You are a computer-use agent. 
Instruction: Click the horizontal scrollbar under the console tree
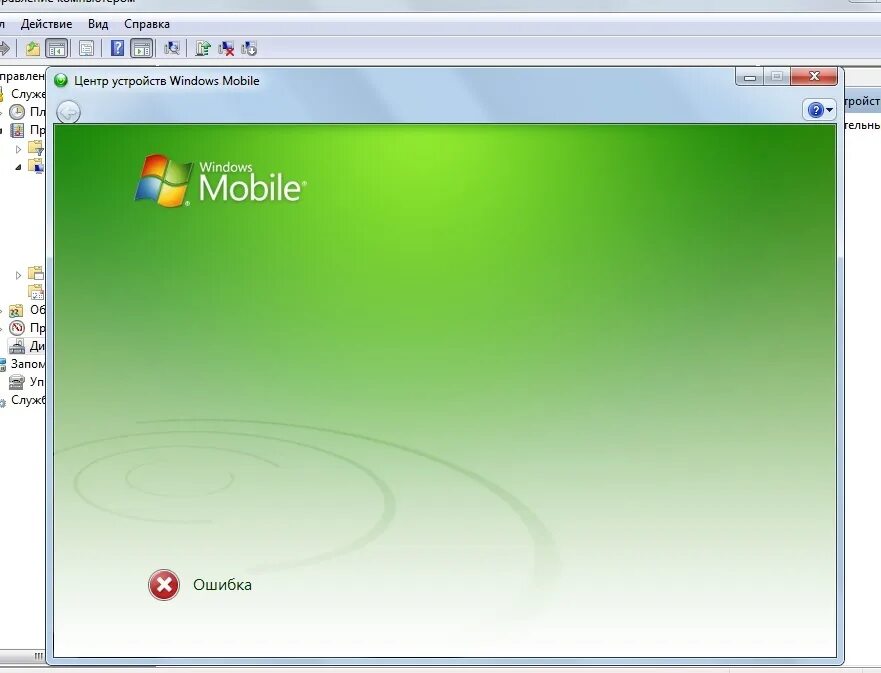[22, 656]
